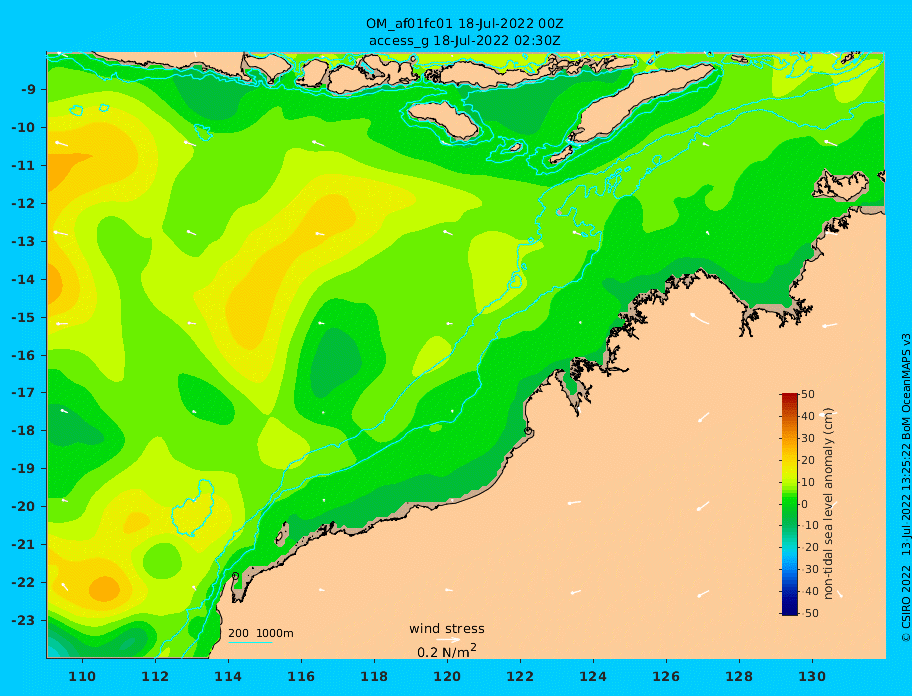Click the CSIRO 2022 copyright text
Viewport: 912px width, 696px height.
pos(905,487)
